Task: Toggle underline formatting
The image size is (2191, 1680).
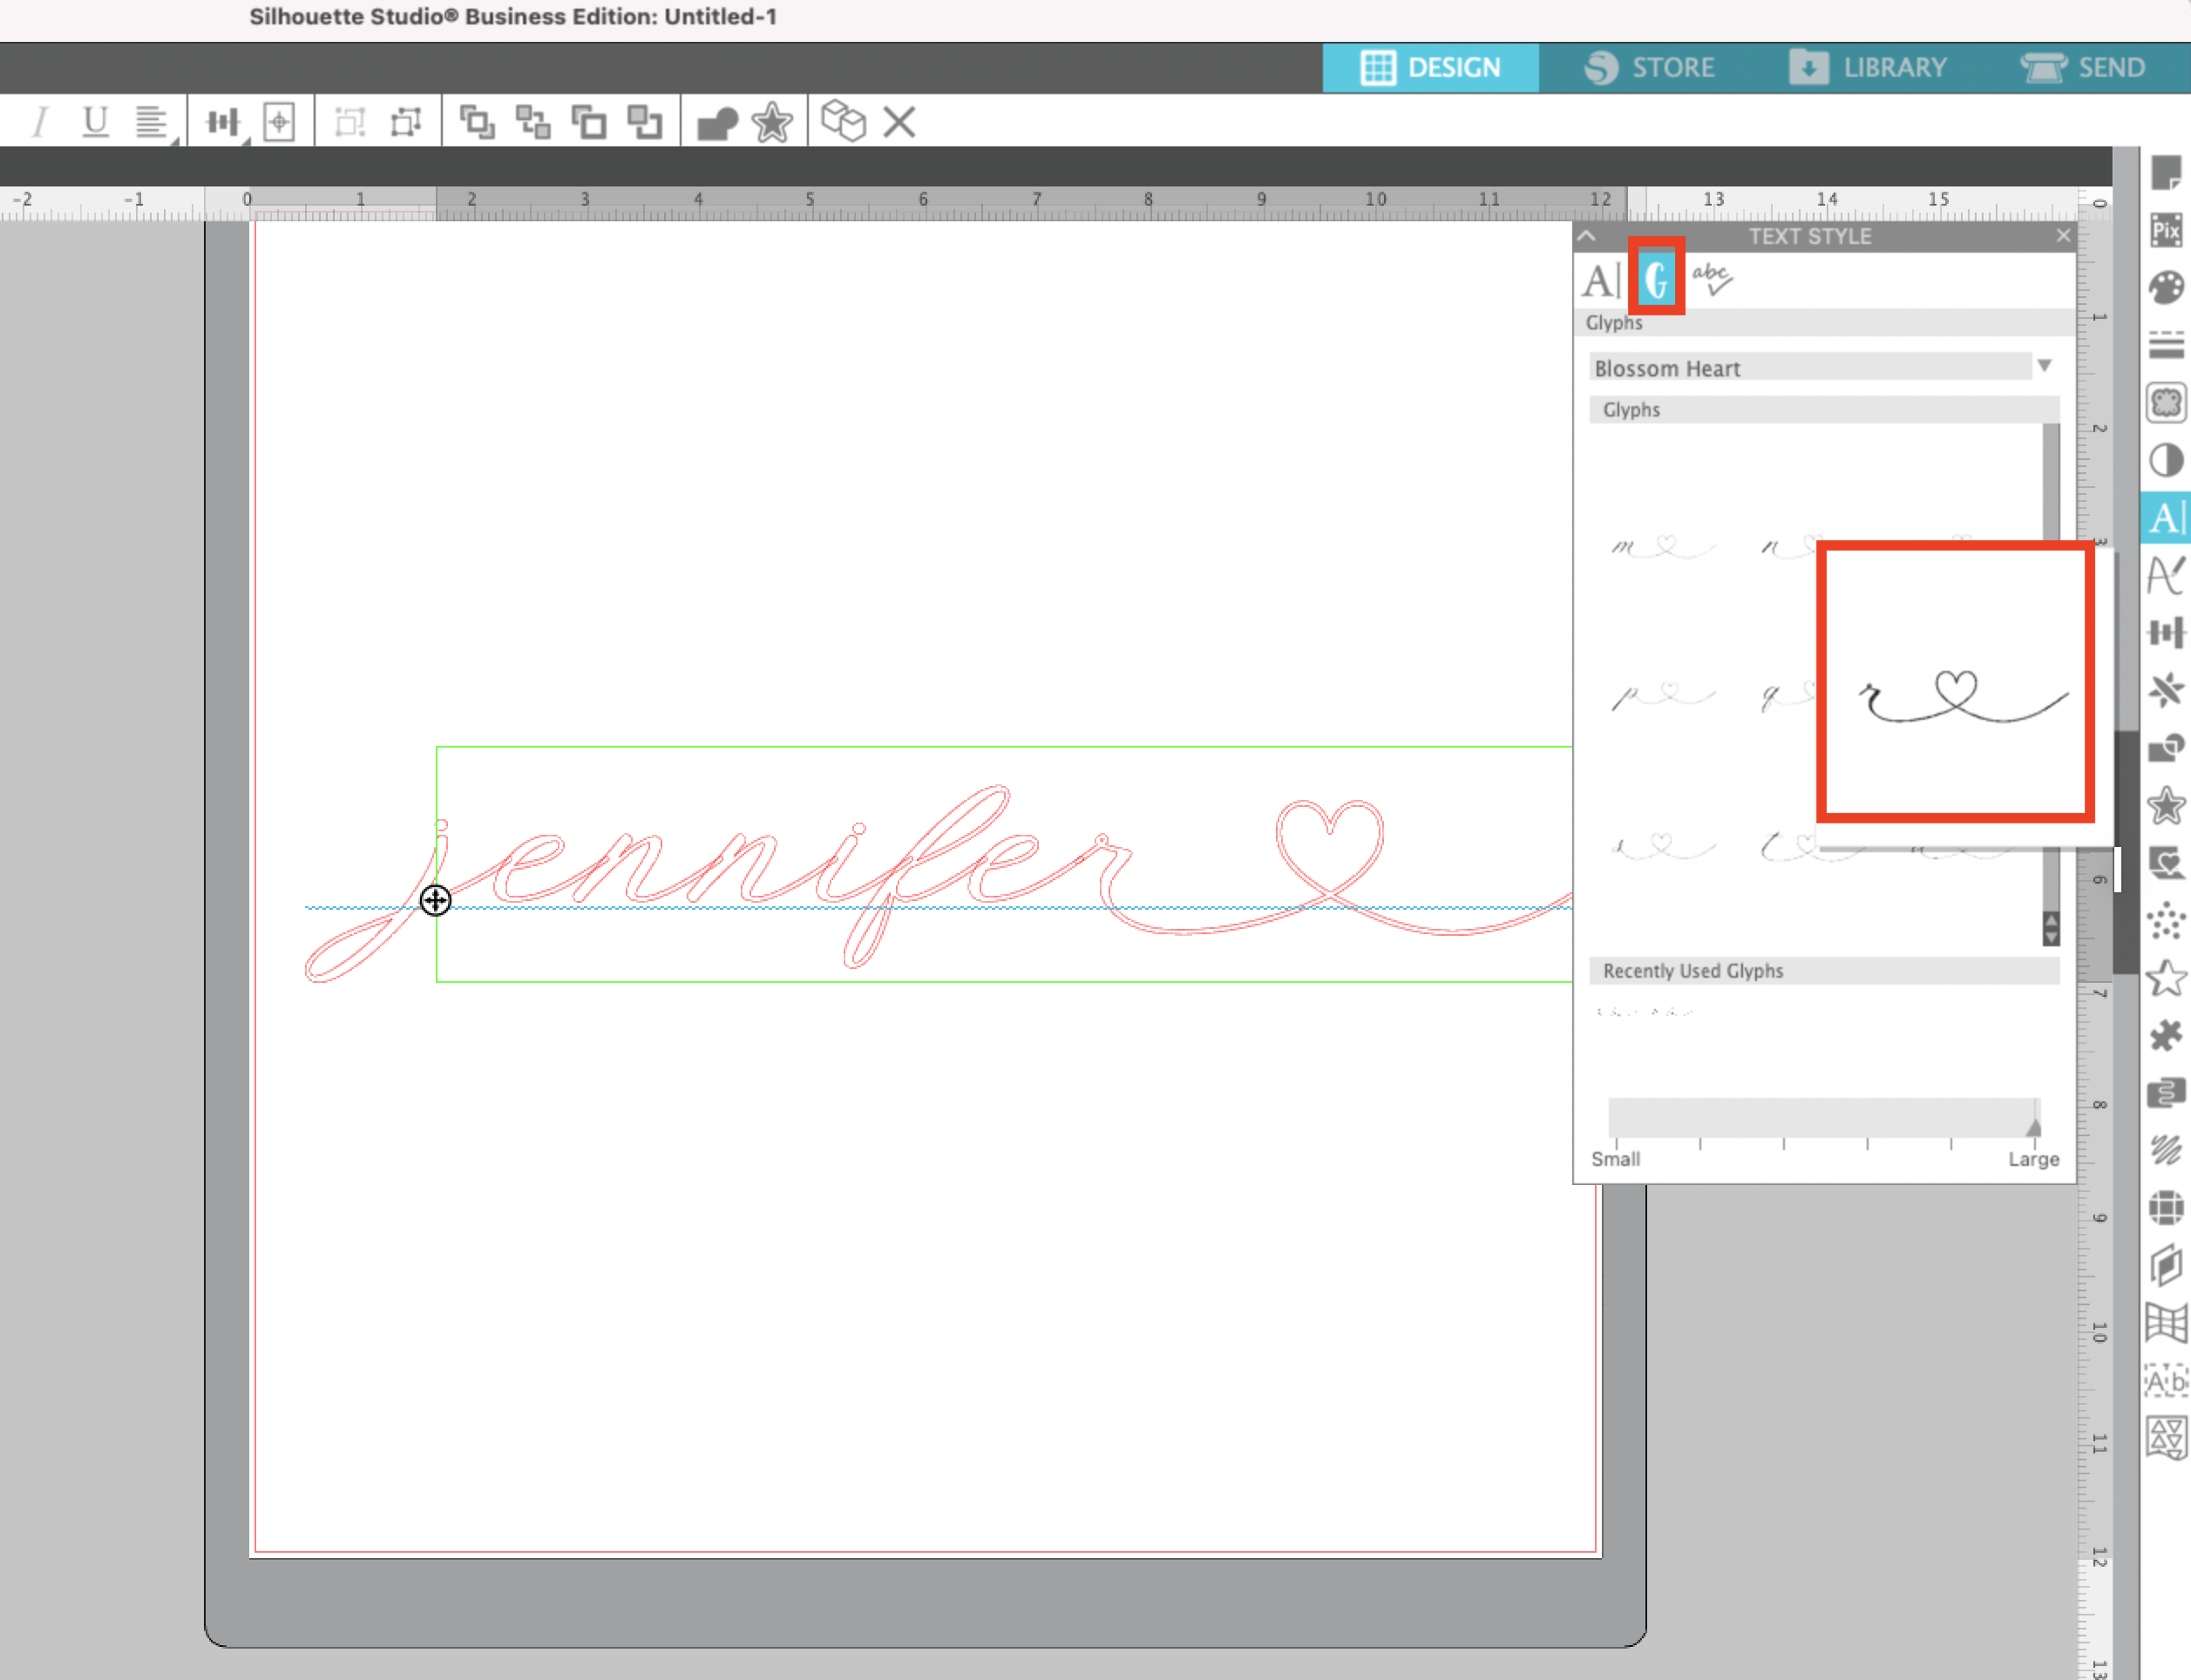Action: tap(95, 119)
